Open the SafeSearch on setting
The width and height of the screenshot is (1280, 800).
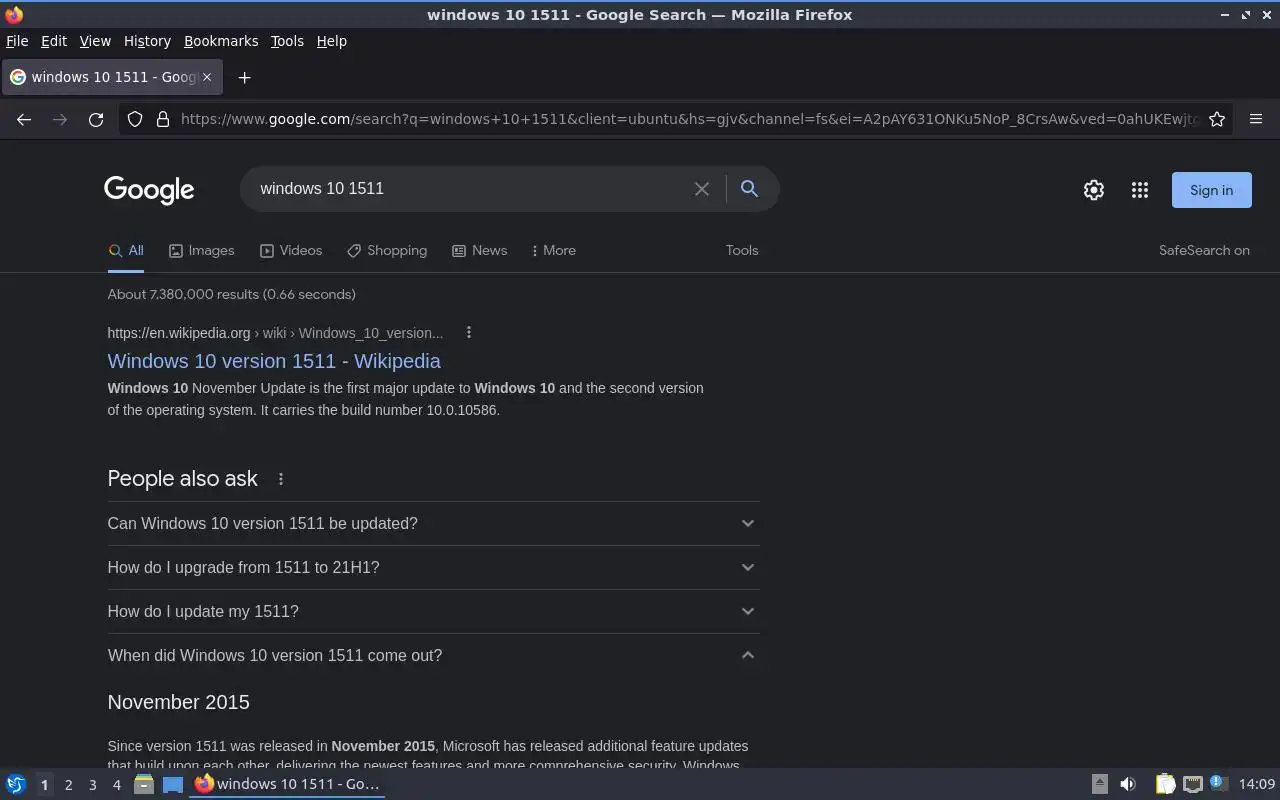coord(1204,251)
